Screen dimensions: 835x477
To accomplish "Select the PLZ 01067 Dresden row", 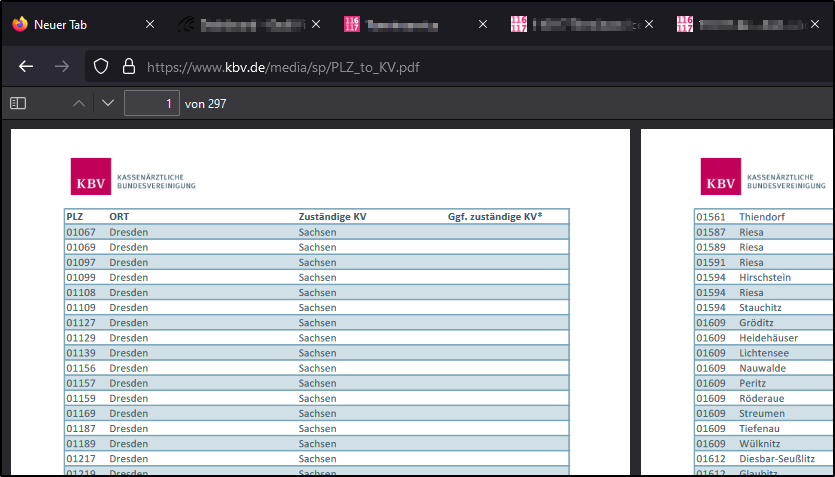I will [317, 232].
